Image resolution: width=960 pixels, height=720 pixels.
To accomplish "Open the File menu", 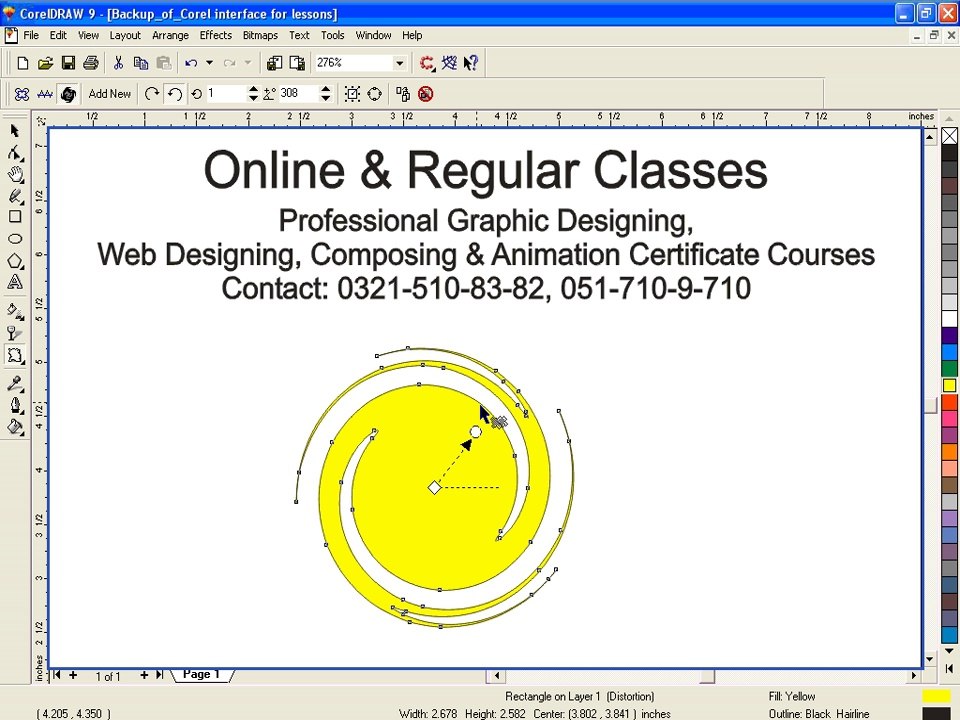I will [x=31, y=36].
